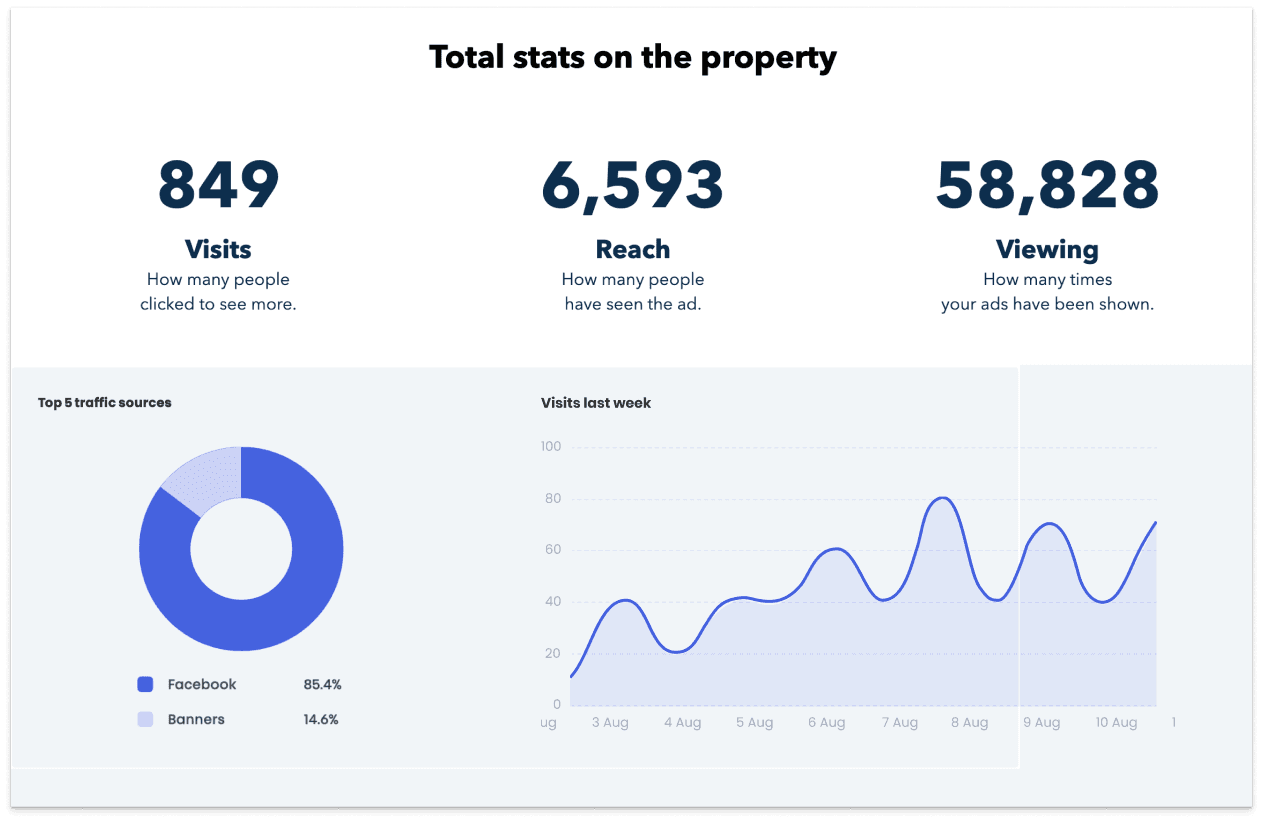The image size is (1263, 822).
Task: Click the Top 5 traffic sources heading
Action: point(104,402)
